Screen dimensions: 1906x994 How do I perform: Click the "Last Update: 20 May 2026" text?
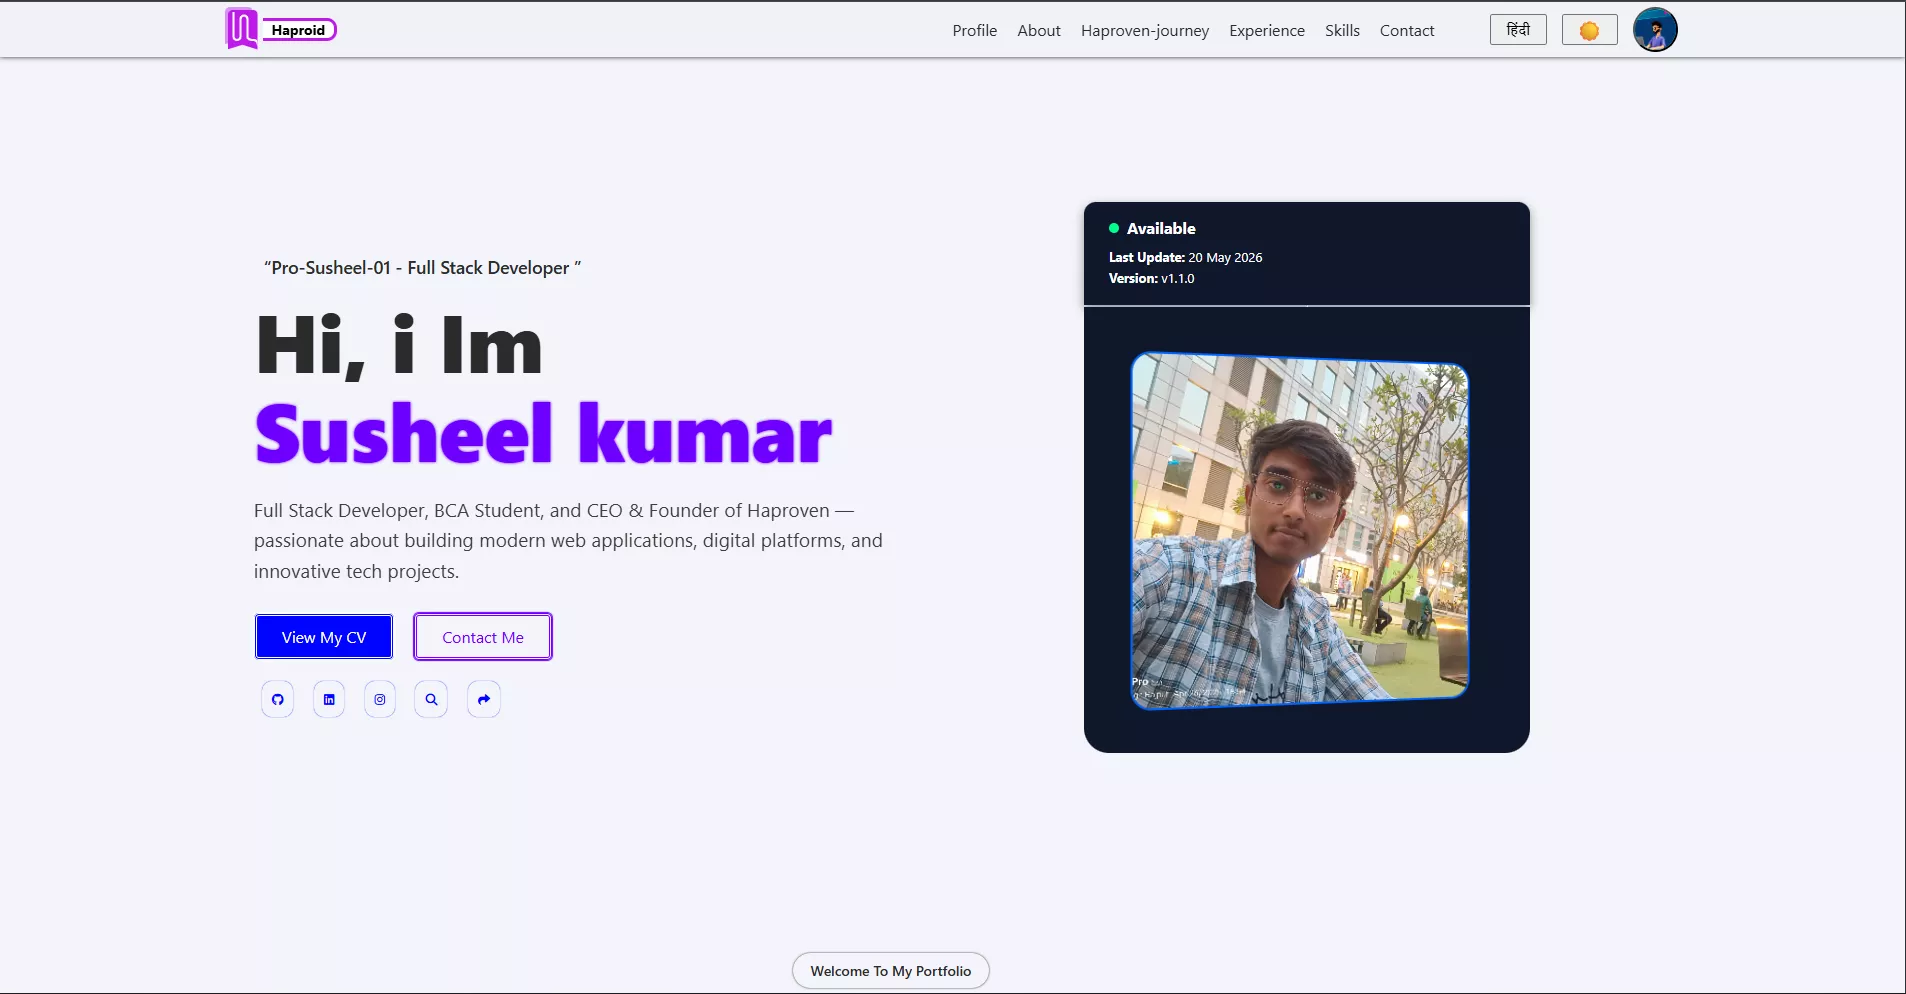coord(1185,257)
